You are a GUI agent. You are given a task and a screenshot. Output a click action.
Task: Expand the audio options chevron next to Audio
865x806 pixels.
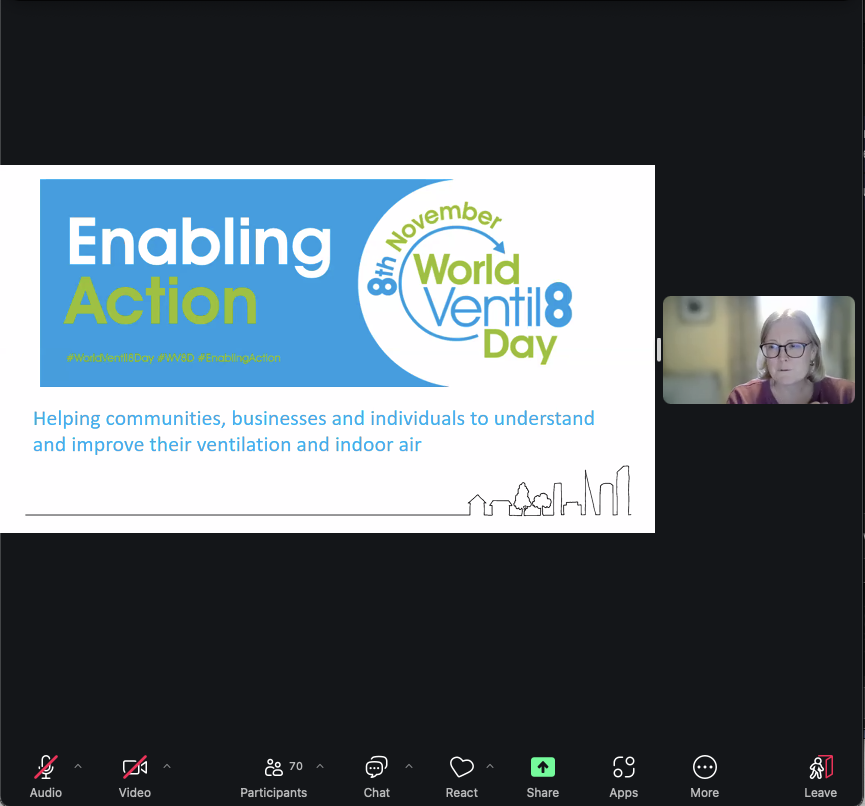coord(78,766)
